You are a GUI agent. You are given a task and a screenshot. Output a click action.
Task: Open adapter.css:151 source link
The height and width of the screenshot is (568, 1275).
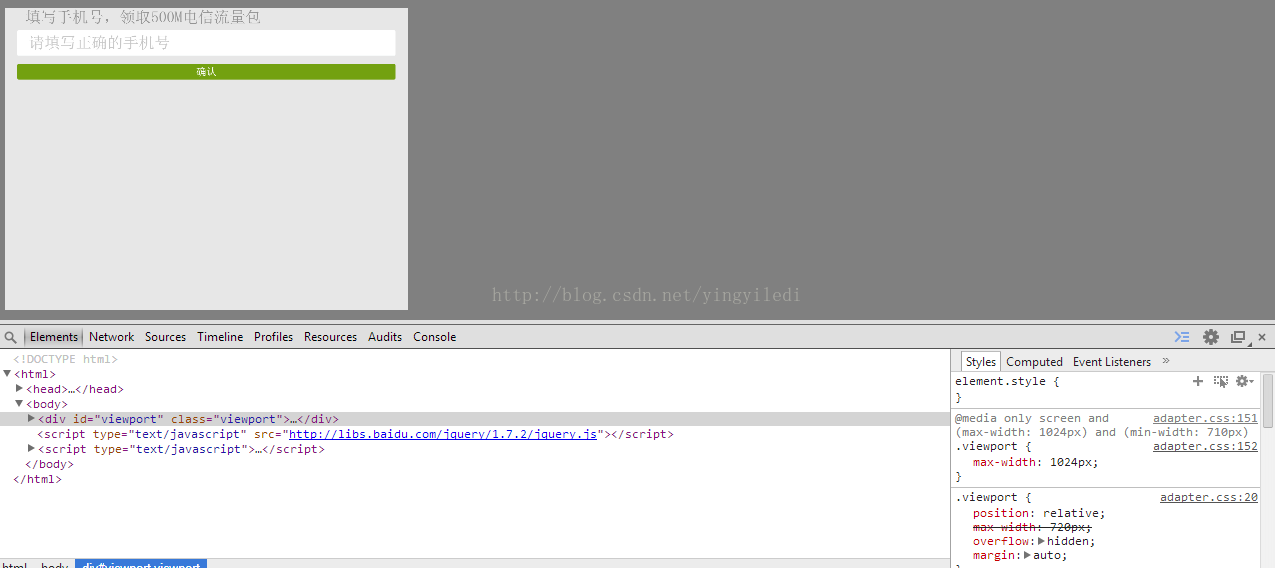coord(1205,419)
